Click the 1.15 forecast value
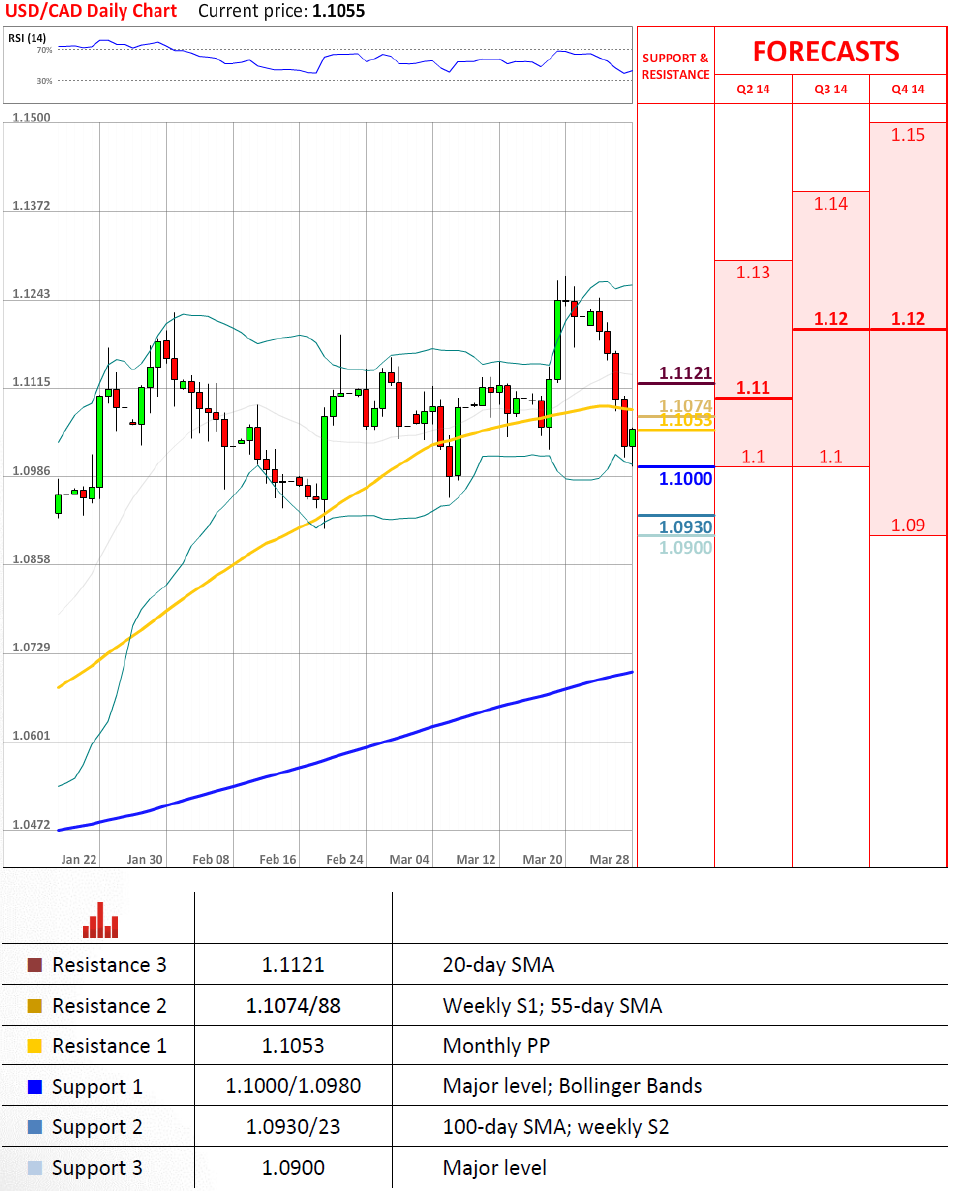This screenshot has width=953, height=1191. tap(908, 135)
